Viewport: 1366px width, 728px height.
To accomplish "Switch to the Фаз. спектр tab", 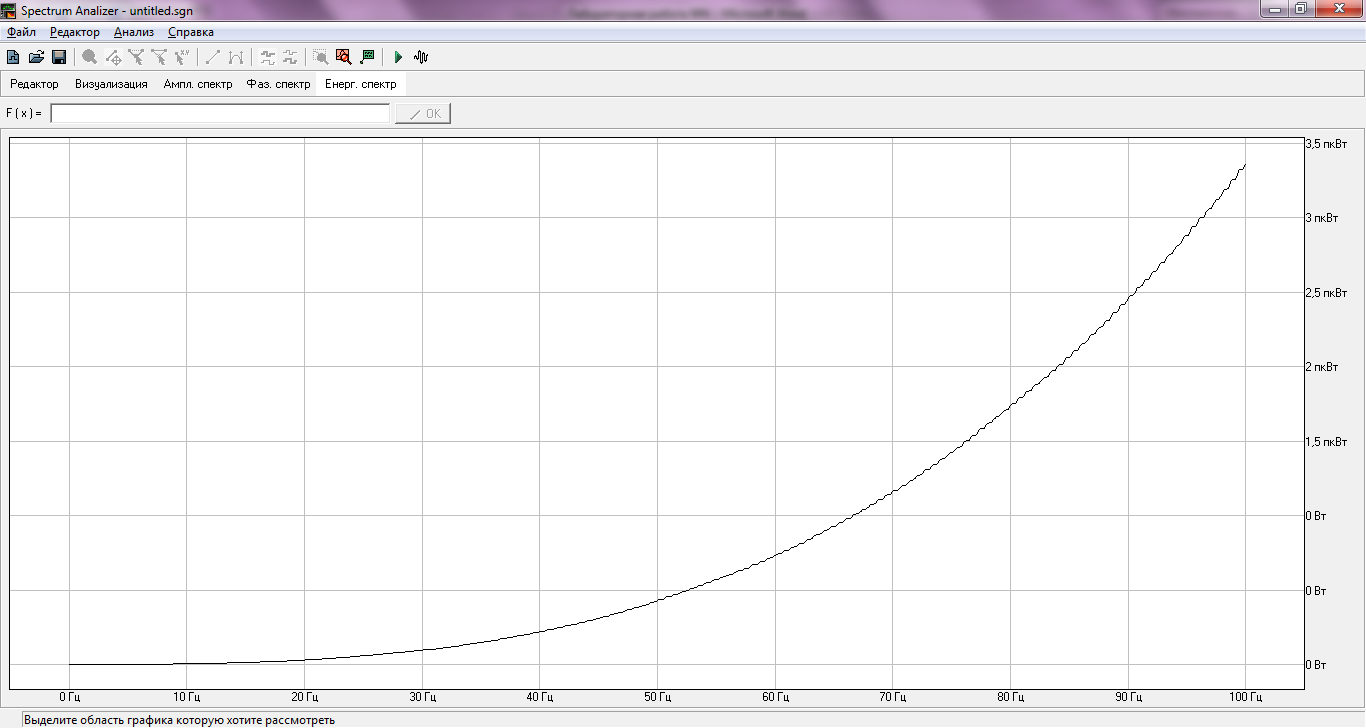I will point(279,84).
